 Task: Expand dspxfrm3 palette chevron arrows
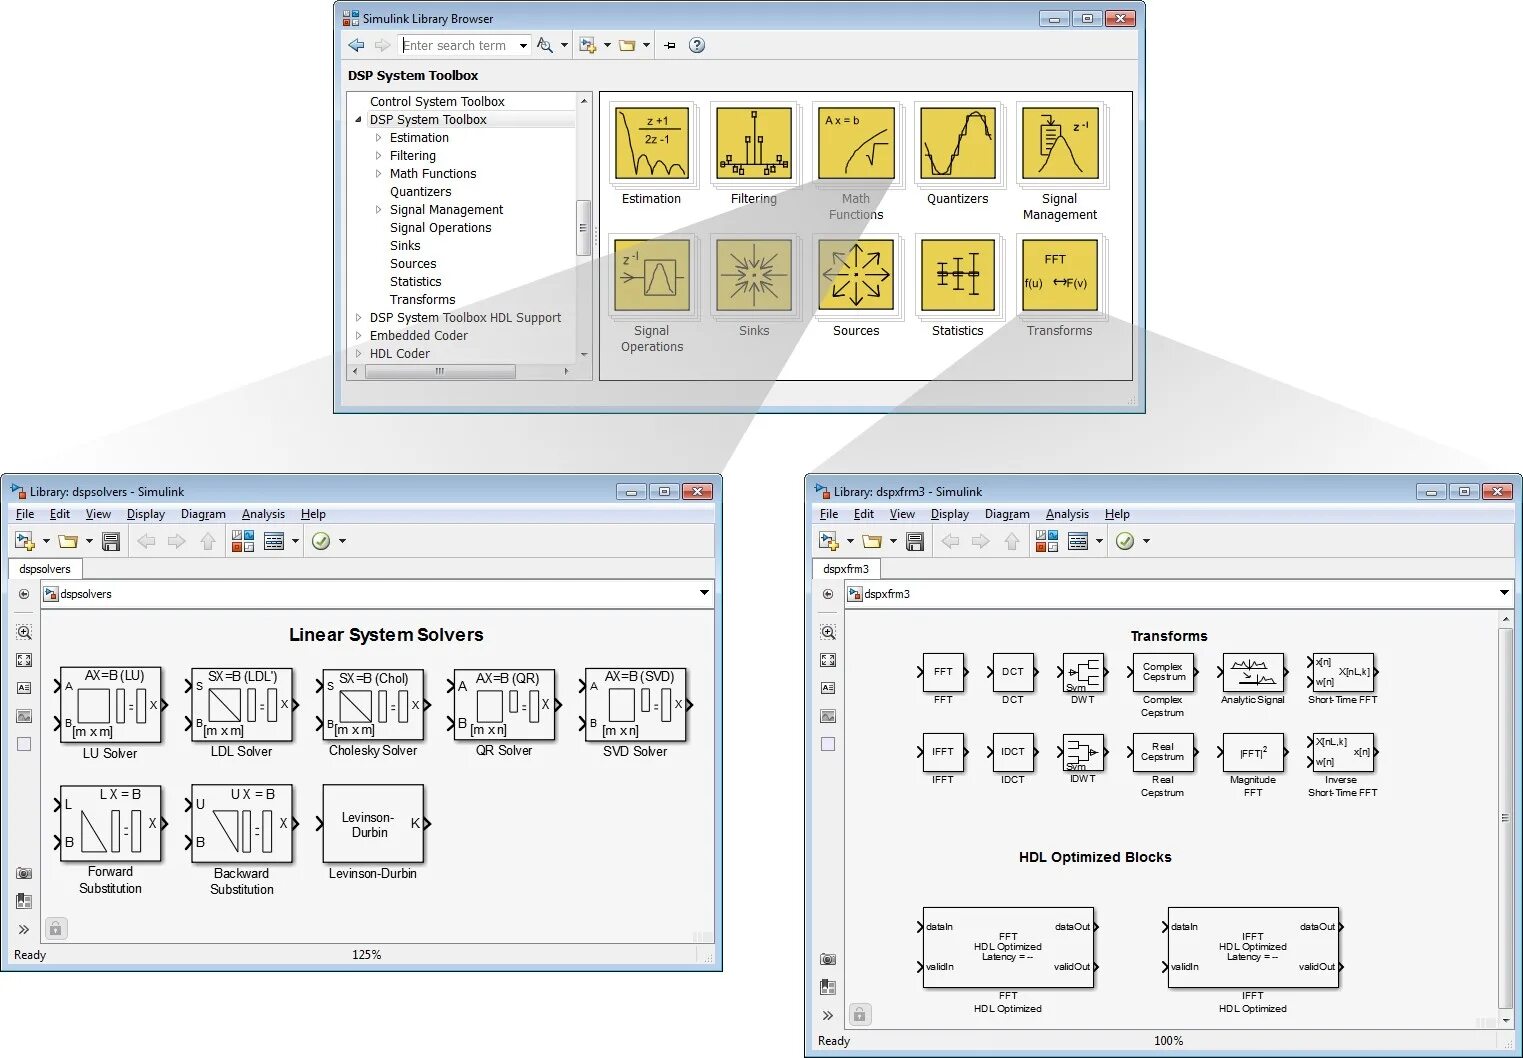[828, 1015]
